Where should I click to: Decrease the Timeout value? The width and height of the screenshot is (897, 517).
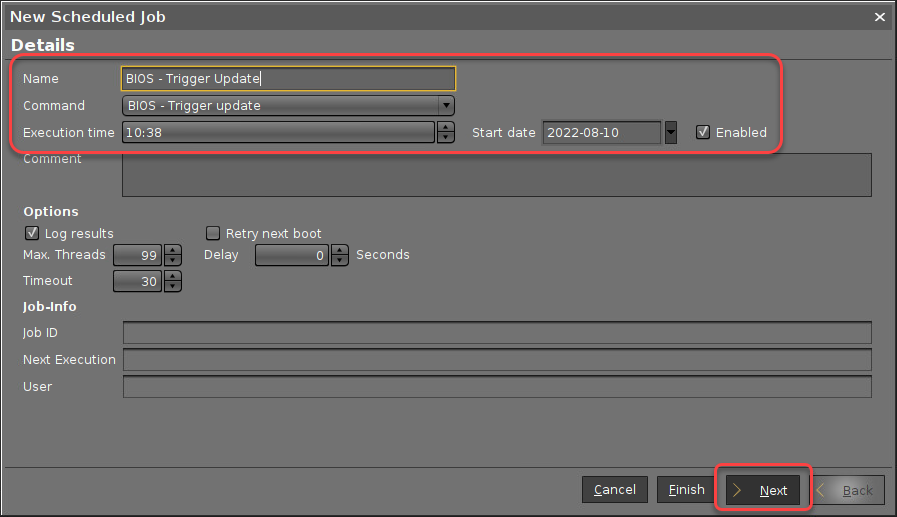pos(172,287)
